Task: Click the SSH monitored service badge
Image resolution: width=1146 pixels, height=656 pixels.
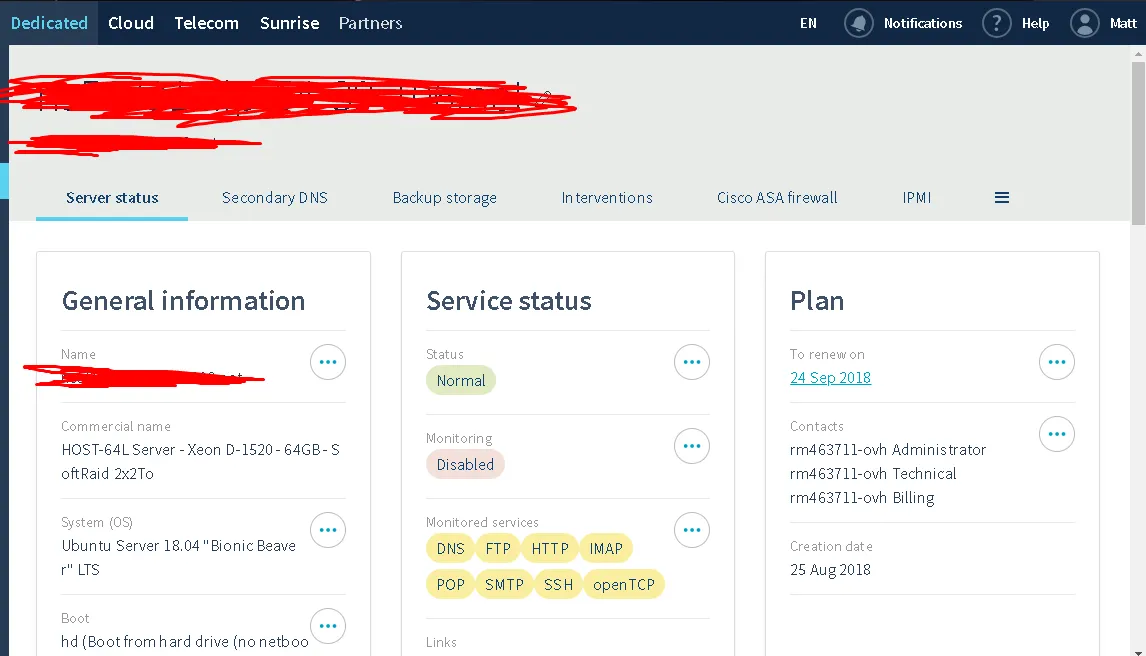Action: [x=558, y=584]
